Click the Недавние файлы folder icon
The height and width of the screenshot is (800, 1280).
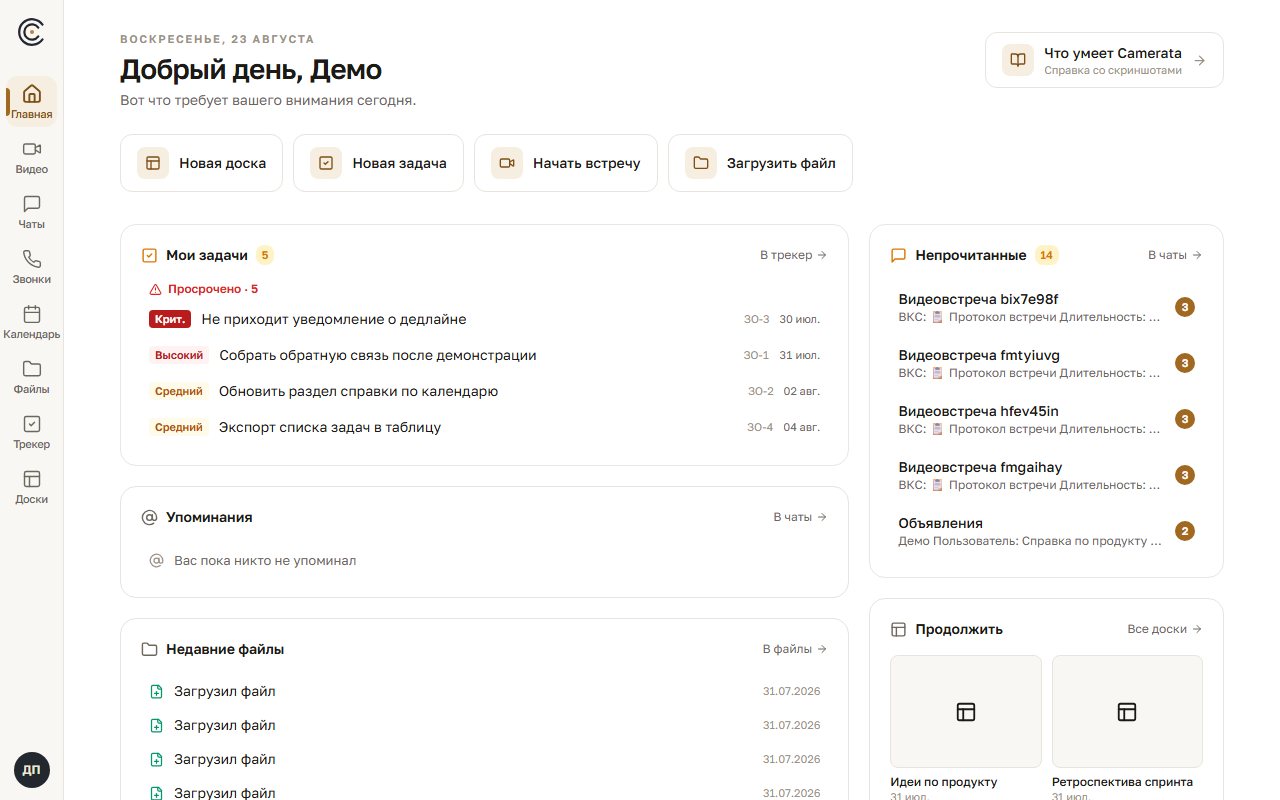click(x=150, y=649)
